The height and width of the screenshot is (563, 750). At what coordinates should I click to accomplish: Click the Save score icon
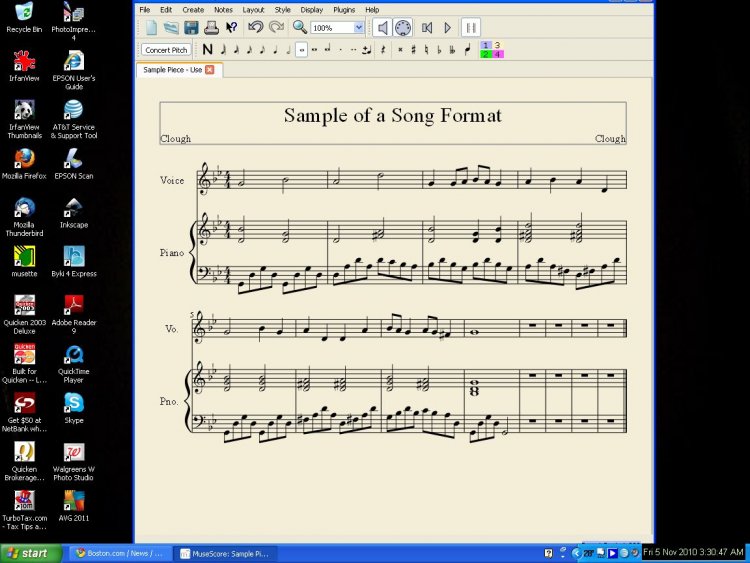point(191,28)
